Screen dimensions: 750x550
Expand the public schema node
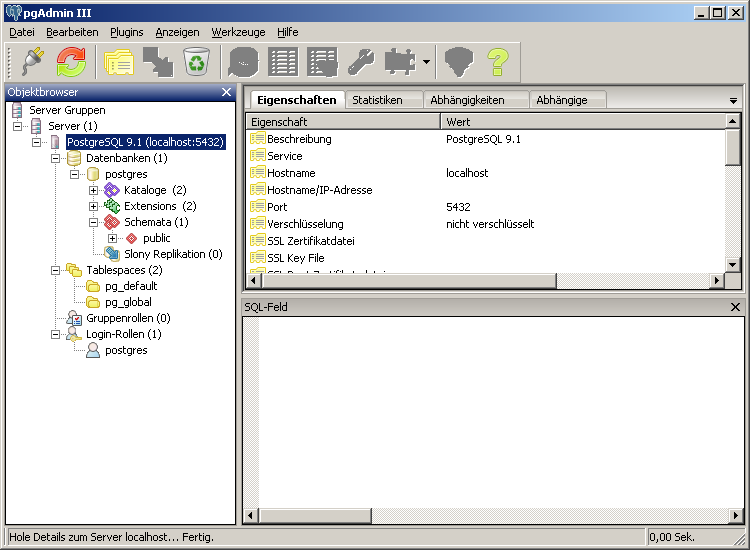[x=112, y=238]
